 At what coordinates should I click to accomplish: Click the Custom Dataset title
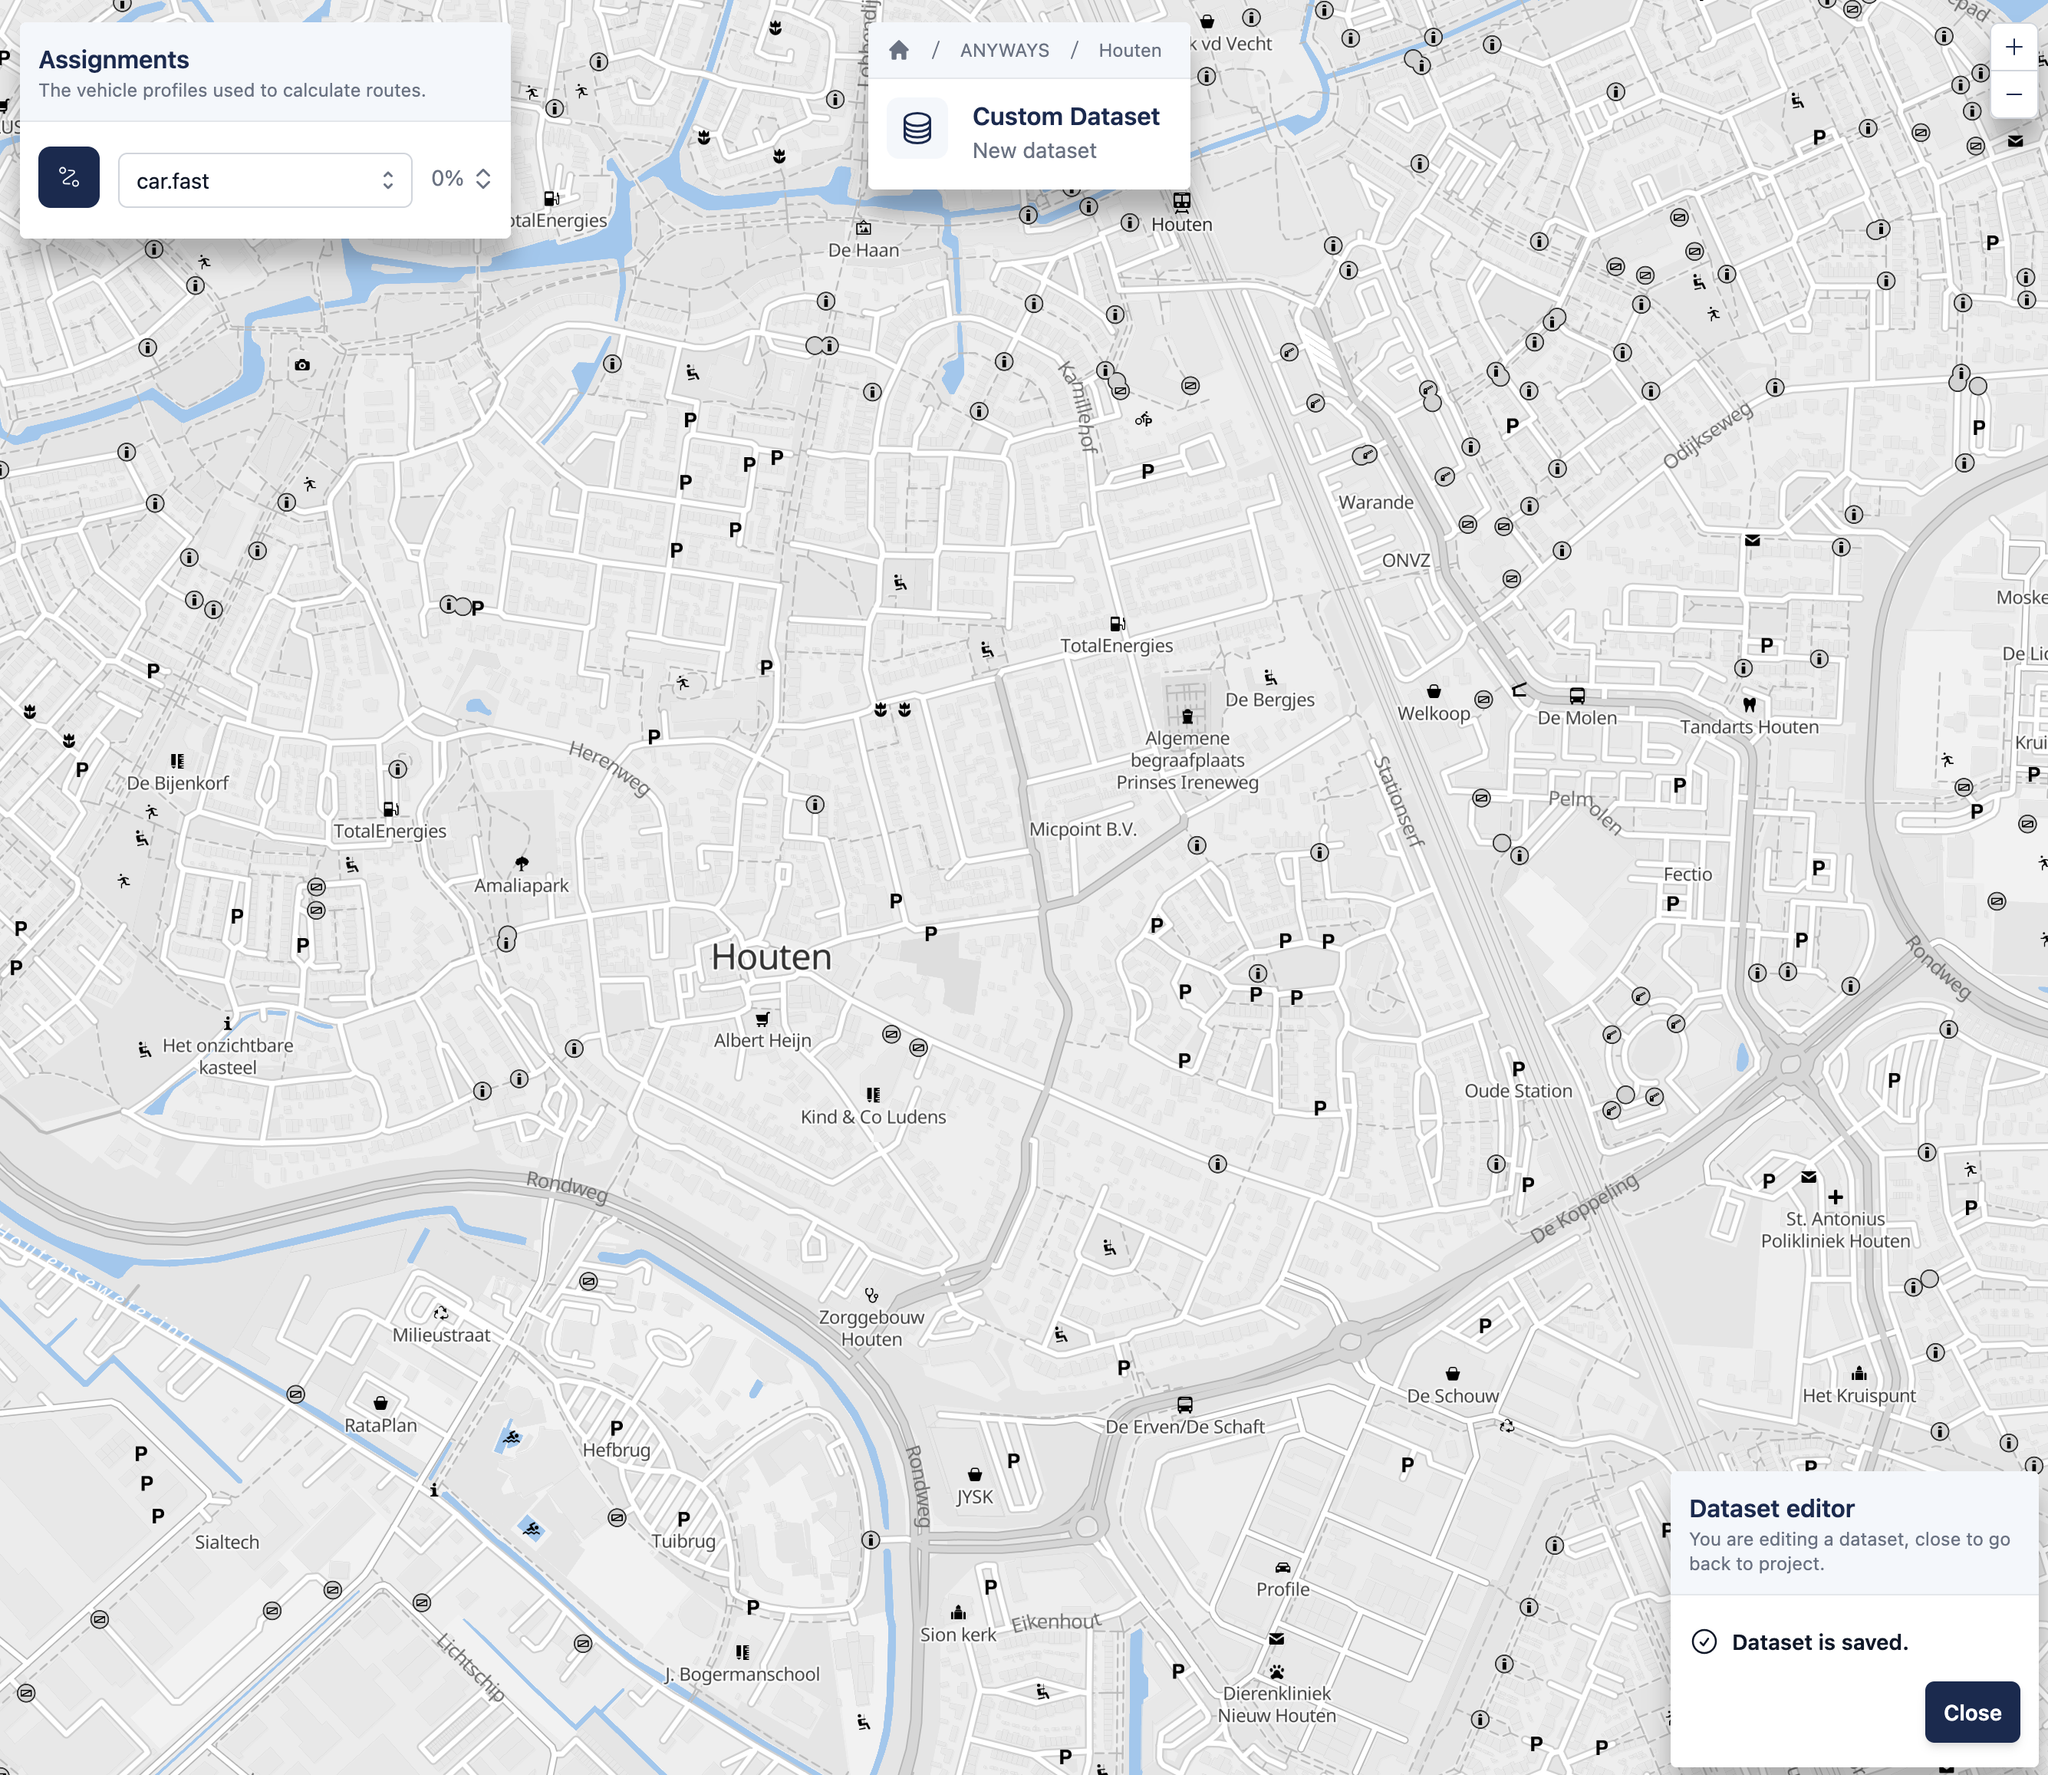pyautogui.click(x=1065, y=117)
